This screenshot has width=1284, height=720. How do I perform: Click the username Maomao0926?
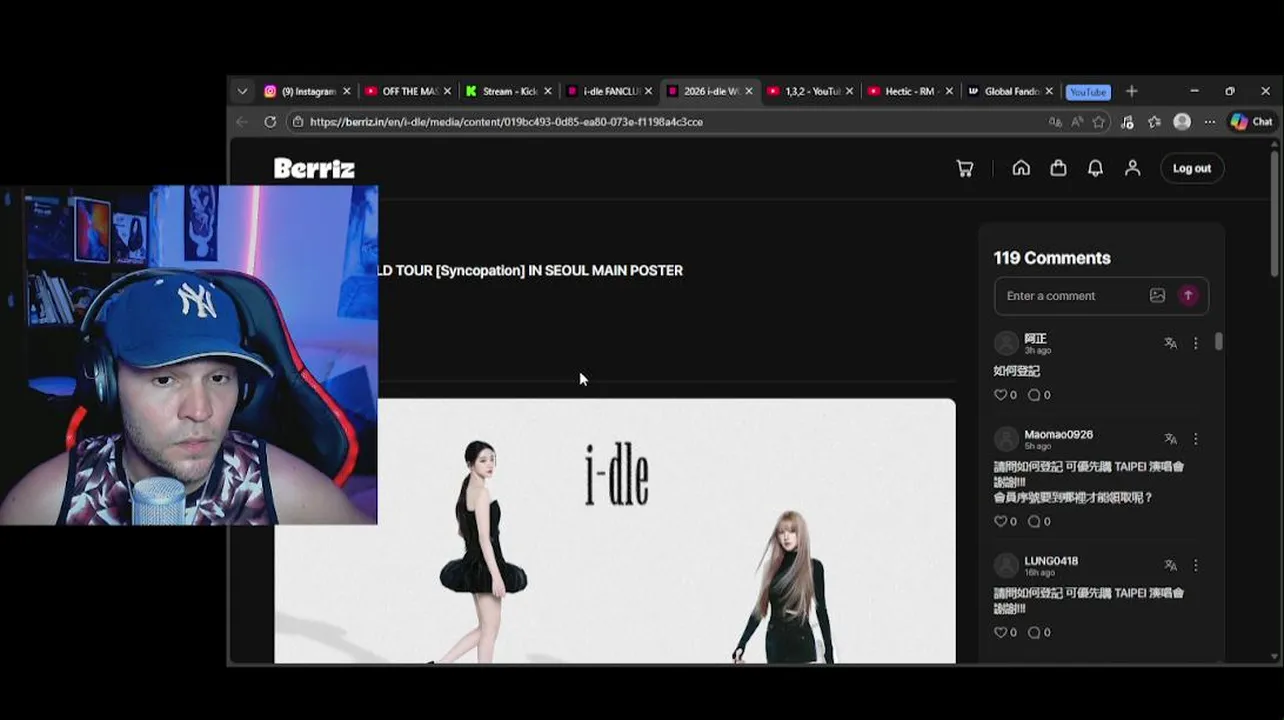1058,434
